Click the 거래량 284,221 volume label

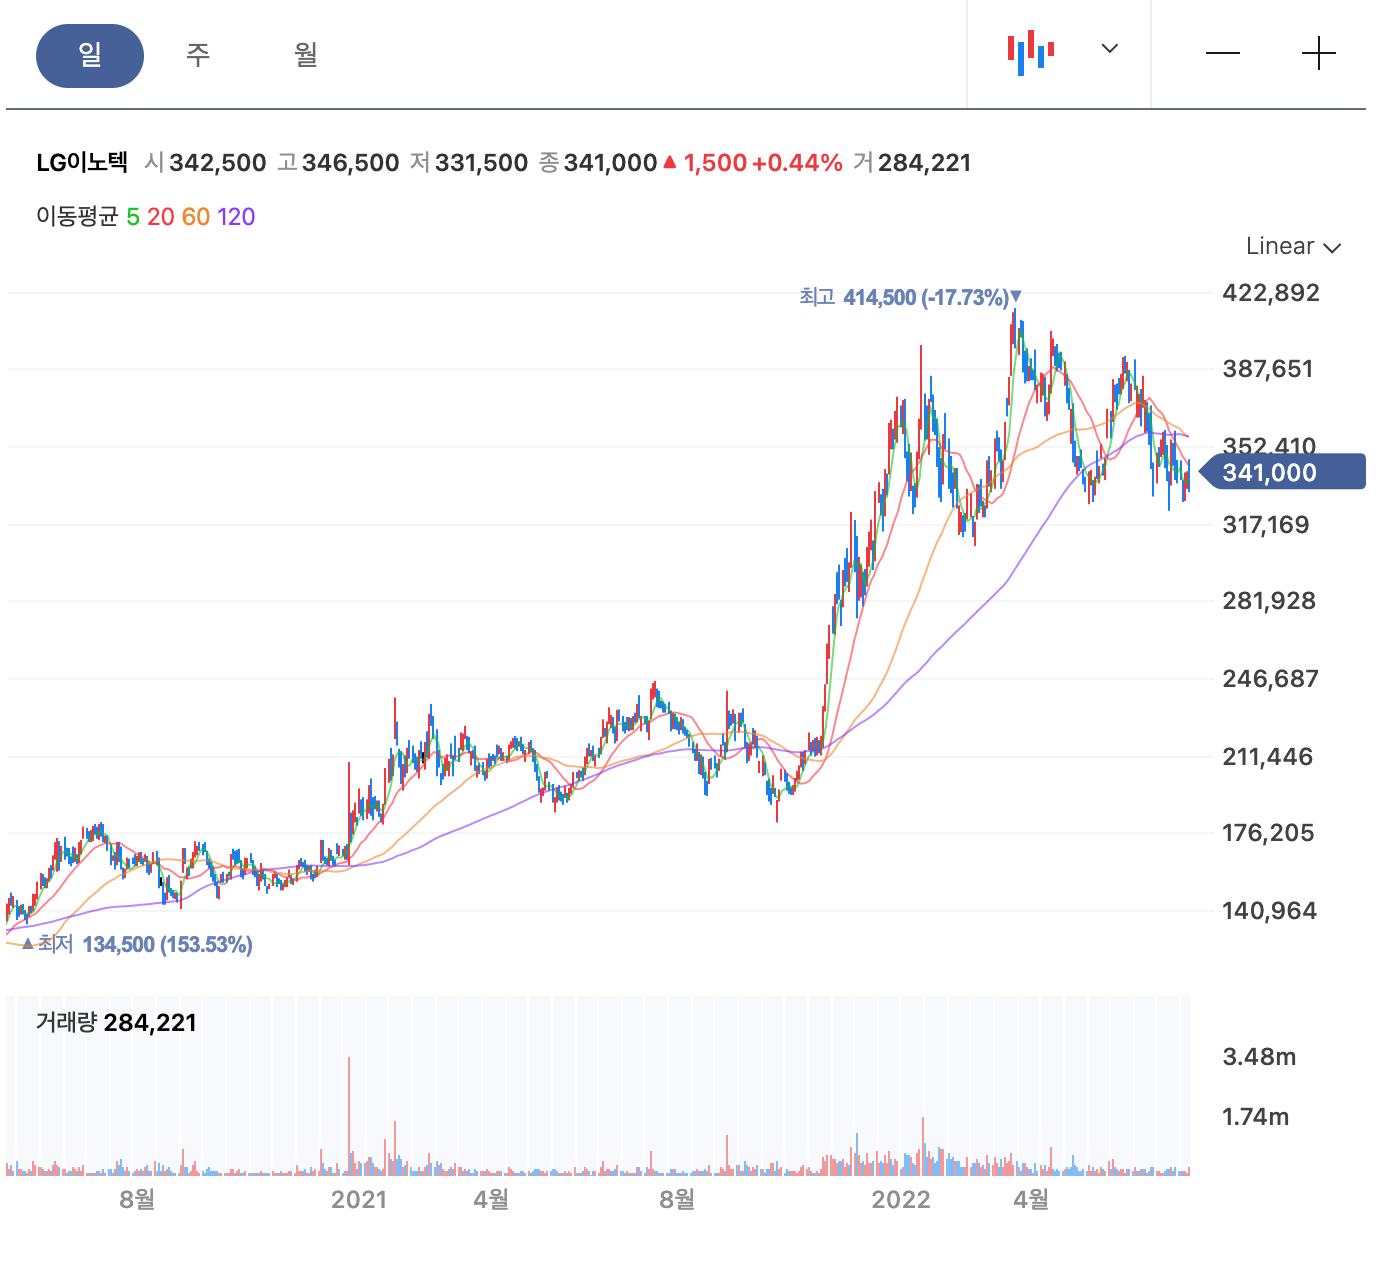[116, 1022]
